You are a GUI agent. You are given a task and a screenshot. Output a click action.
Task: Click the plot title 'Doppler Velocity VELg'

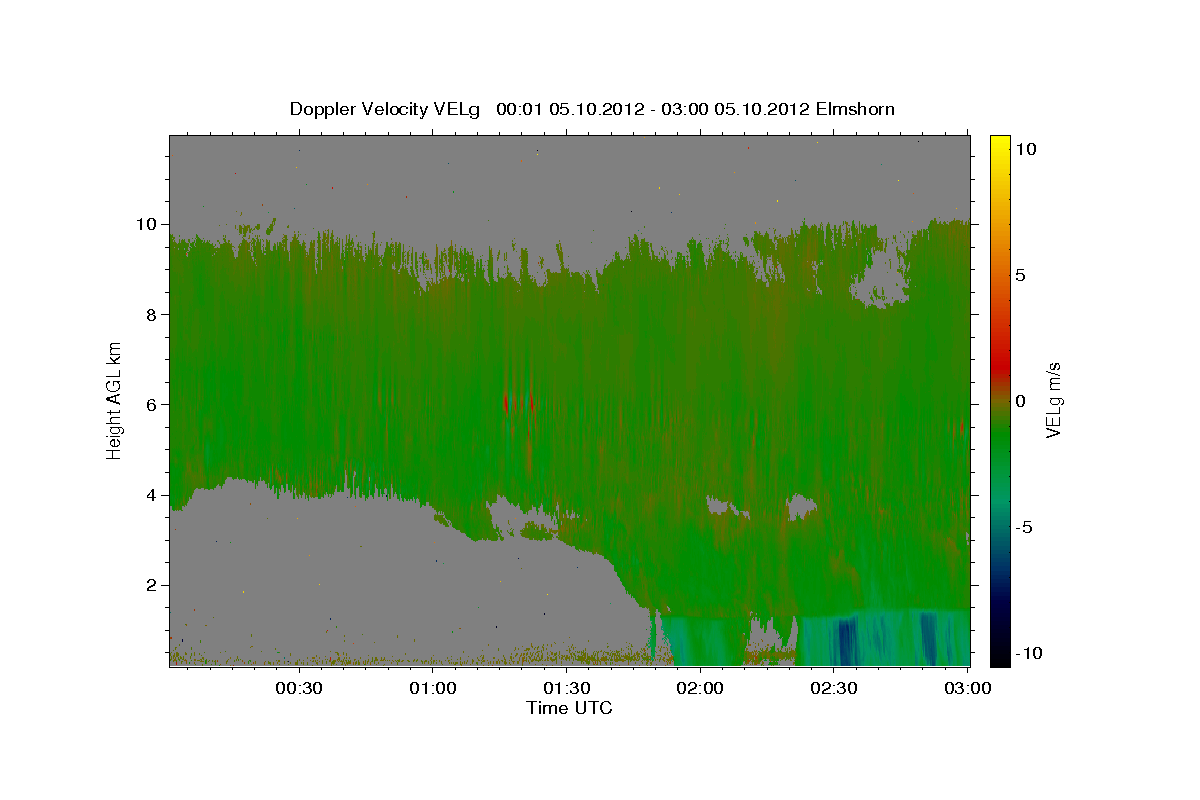(385, 109)
